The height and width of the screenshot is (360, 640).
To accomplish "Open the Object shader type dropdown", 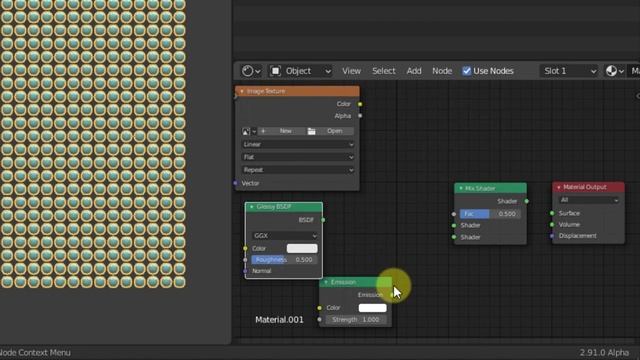I will 300,71.
